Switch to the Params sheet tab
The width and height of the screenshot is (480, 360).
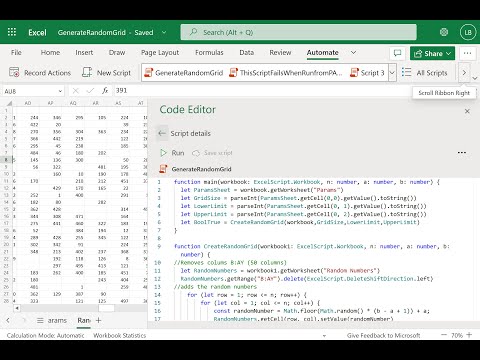57,320
